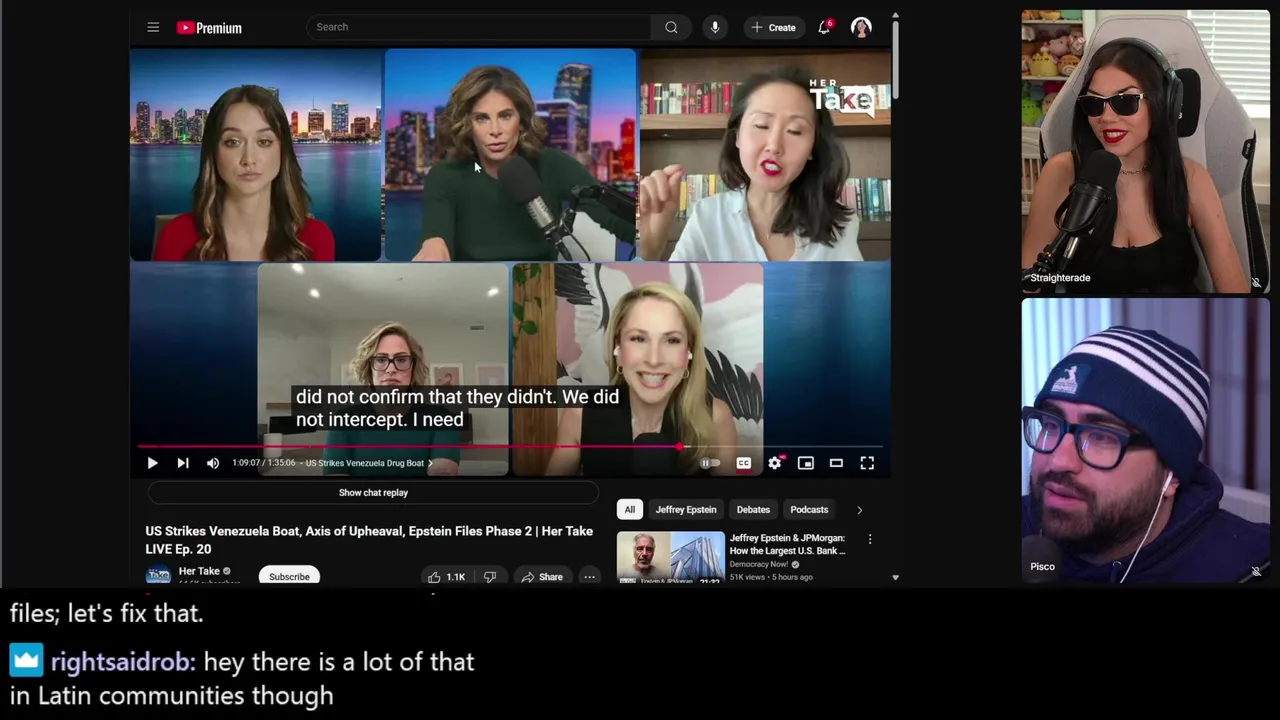Click the magnifier search button
Image resolution: width=1280 pixels, height=720 pixels.
pos(671,27)
